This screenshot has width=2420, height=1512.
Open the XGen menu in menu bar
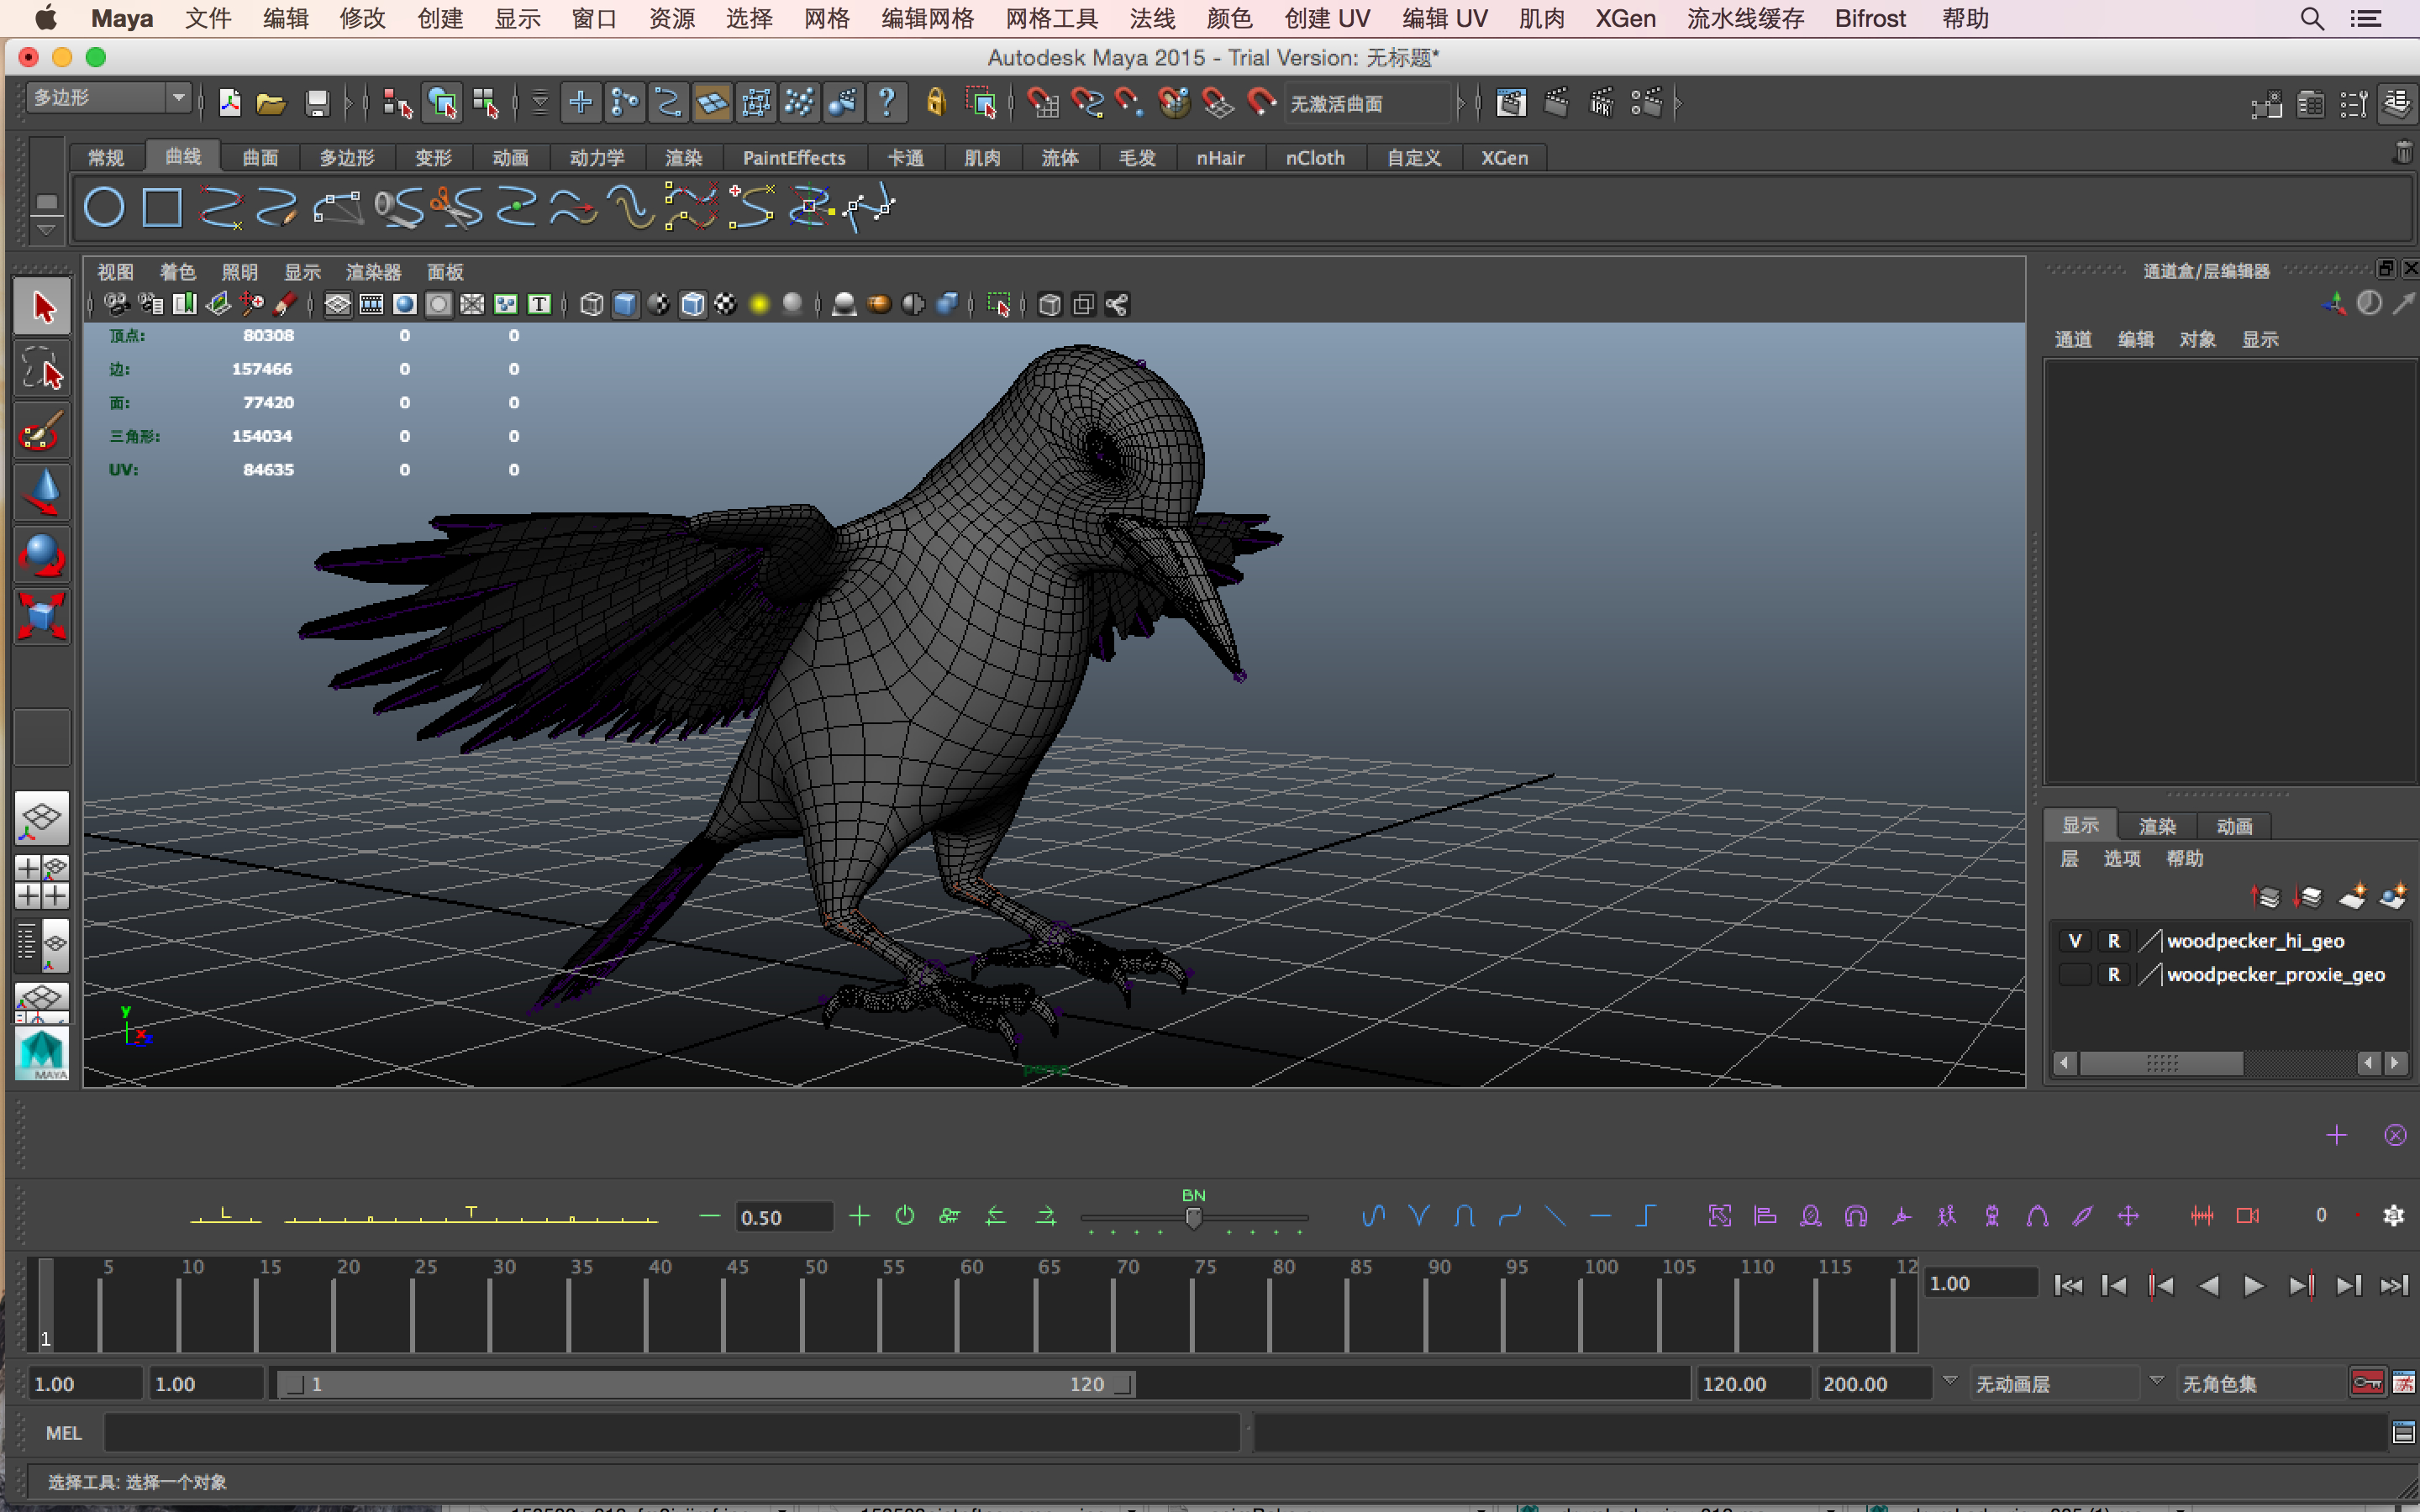click(1624, 18)
